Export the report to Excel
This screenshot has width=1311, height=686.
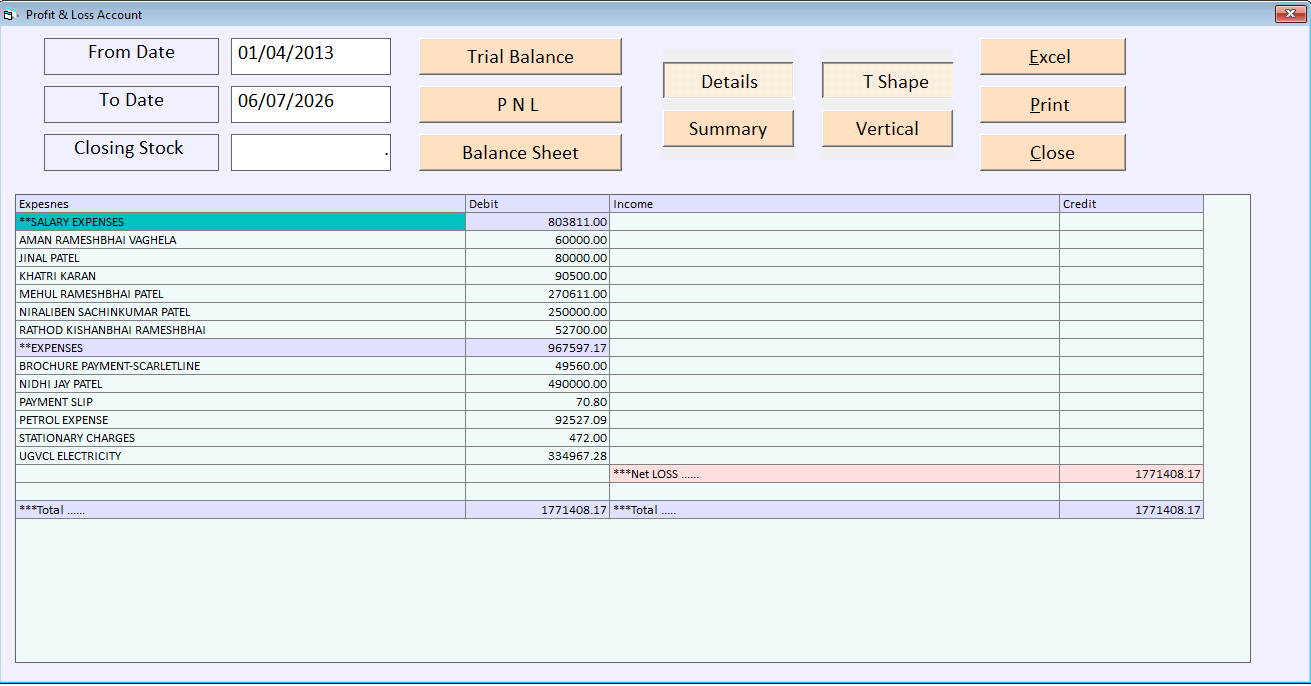[1052, 57]
